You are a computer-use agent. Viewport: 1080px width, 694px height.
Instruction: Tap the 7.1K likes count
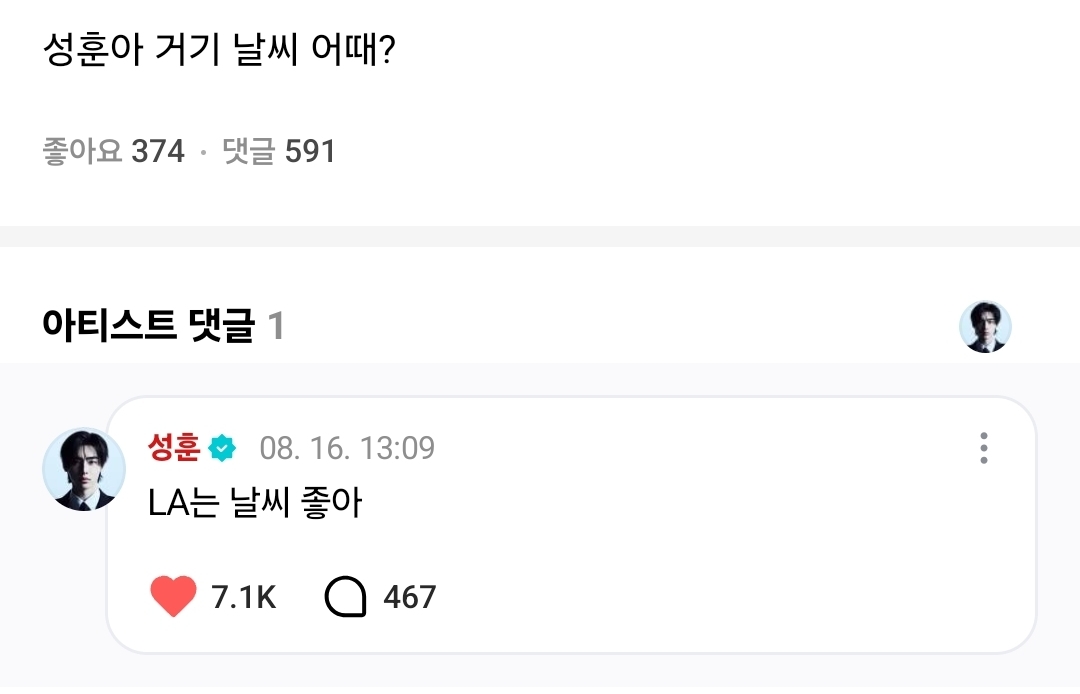pyautogui.click(x=243, y=597)
